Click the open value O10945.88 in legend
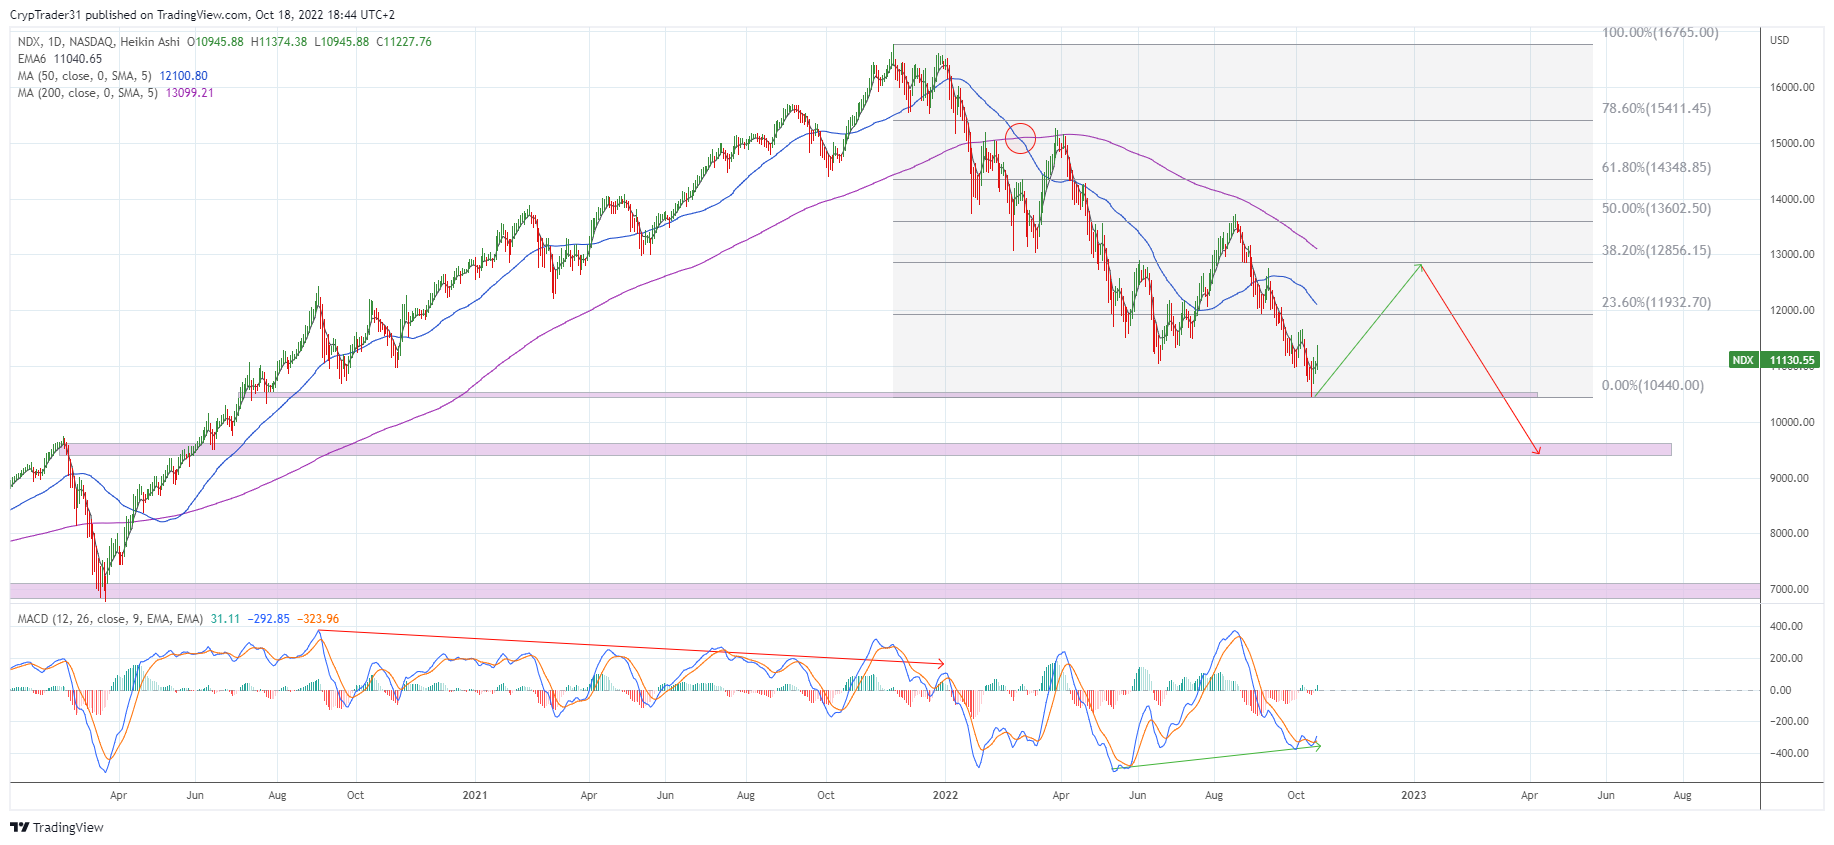Image resolution: width=1834 pixels, height=845 pixels. 215,42
